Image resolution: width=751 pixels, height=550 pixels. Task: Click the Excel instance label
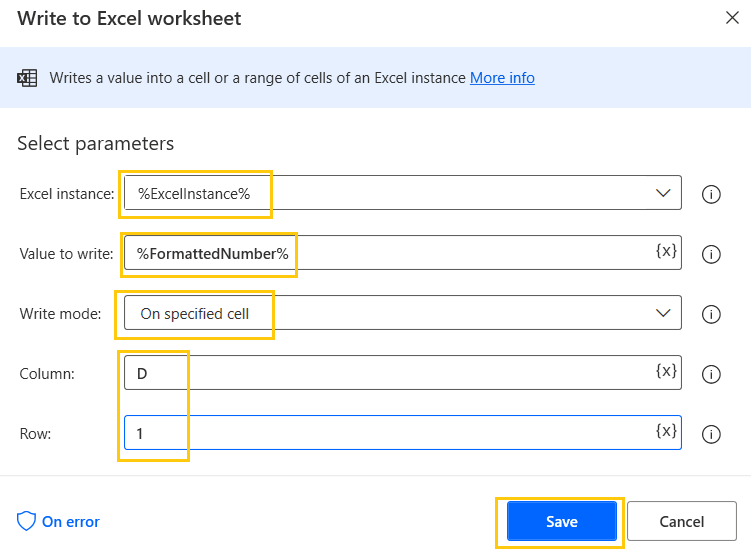pos(67,194)
